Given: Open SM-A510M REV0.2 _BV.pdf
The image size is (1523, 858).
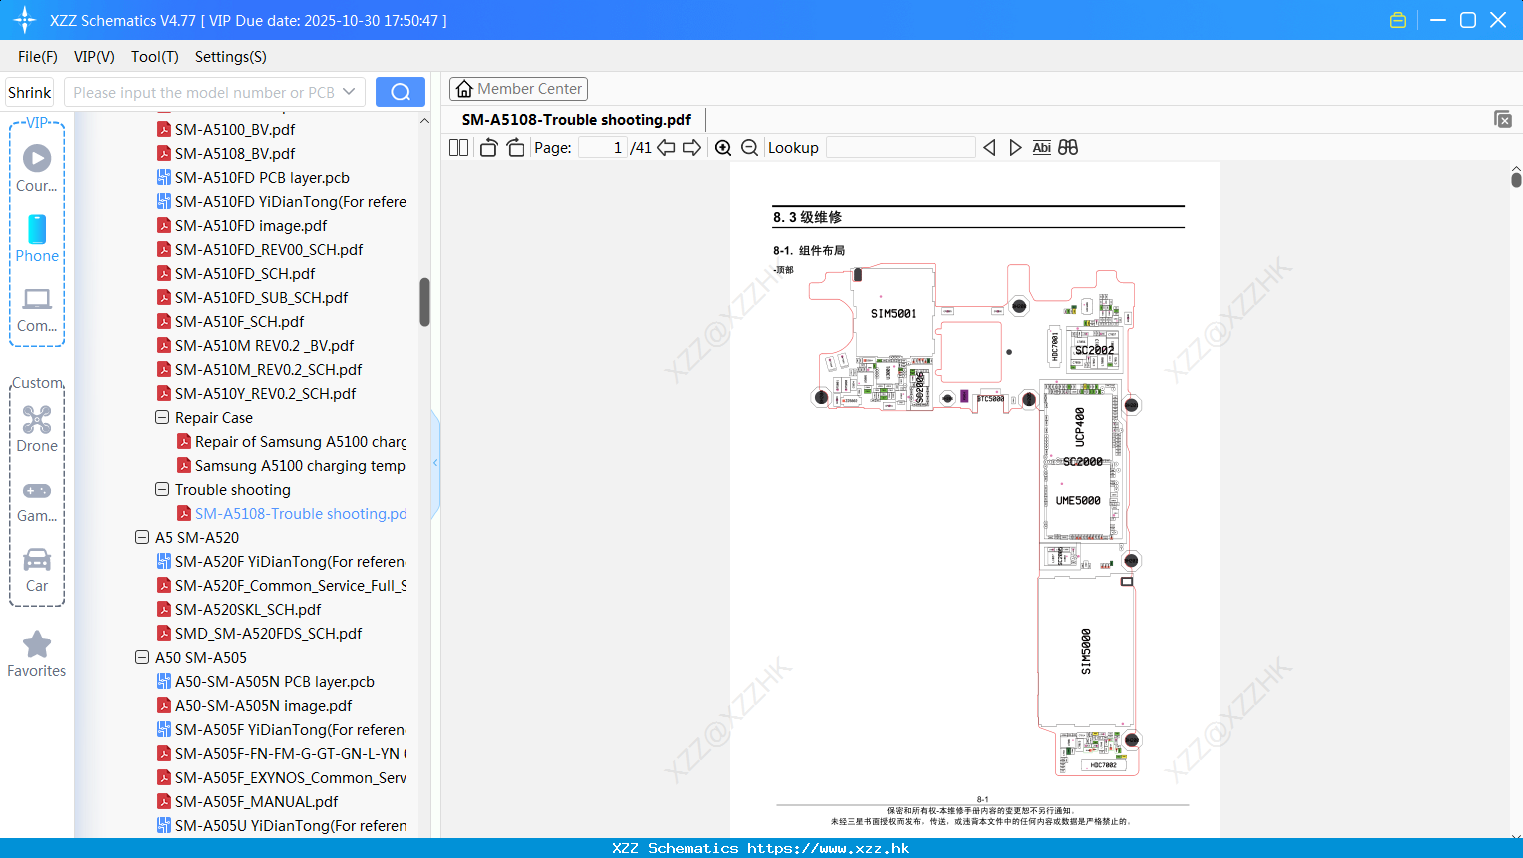Looking at the screenshot, I should (265, 345).
